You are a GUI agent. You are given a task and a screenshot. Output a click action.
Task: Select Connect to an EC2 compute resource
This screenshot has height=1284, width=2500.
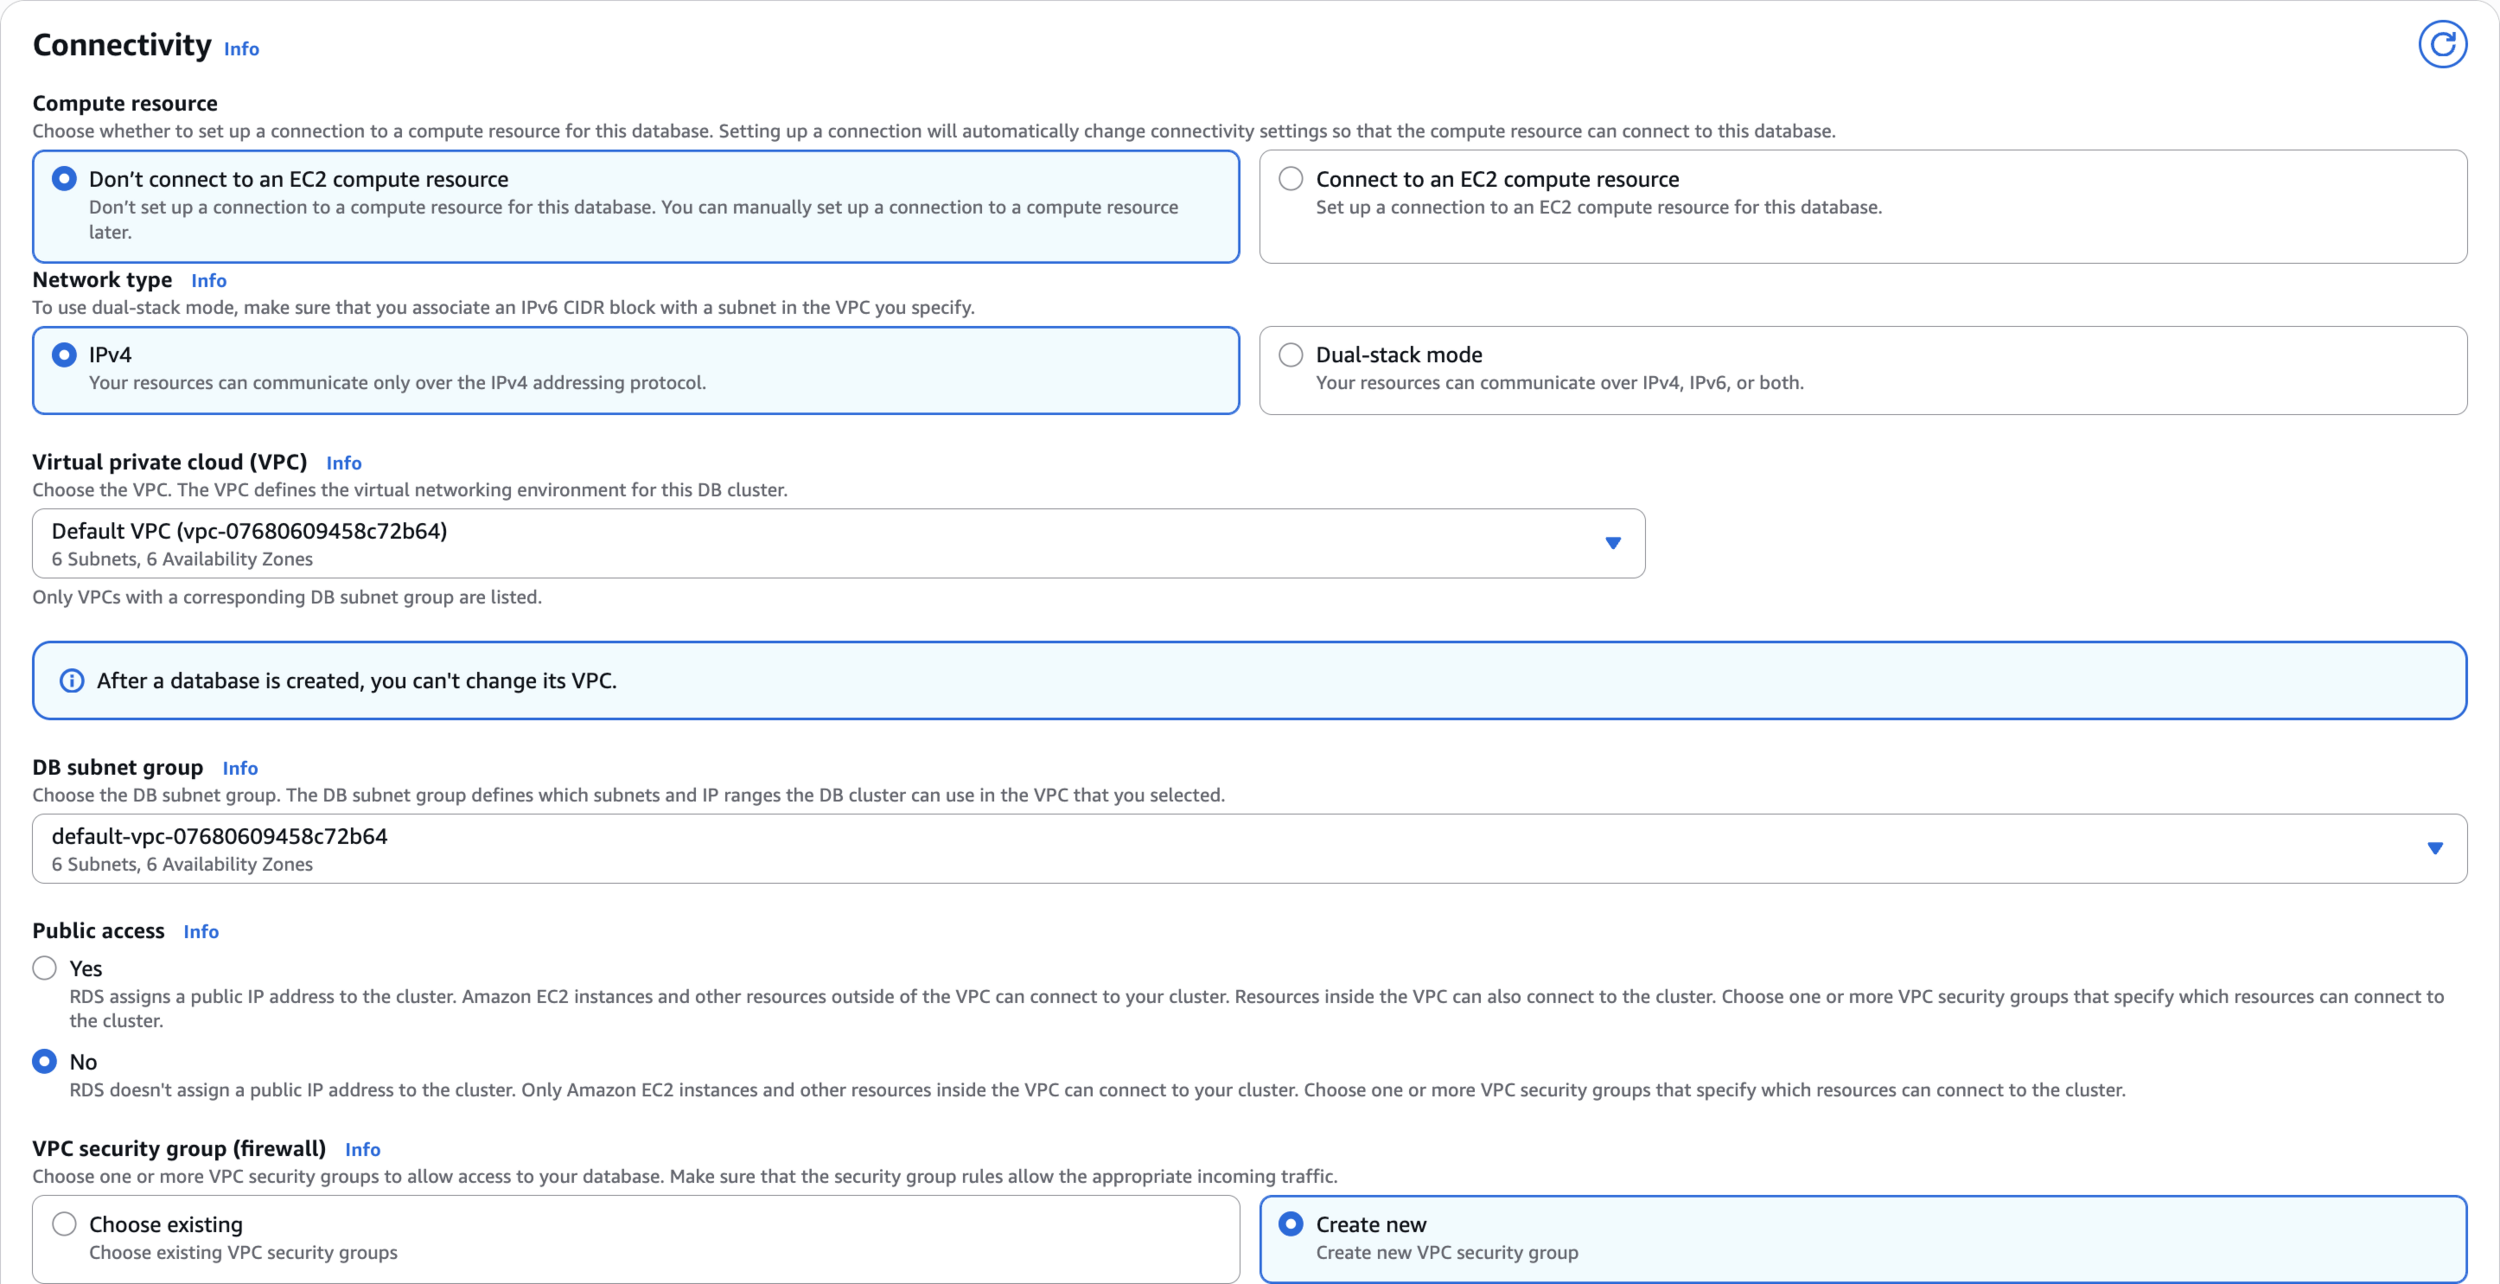point(1291,179)
